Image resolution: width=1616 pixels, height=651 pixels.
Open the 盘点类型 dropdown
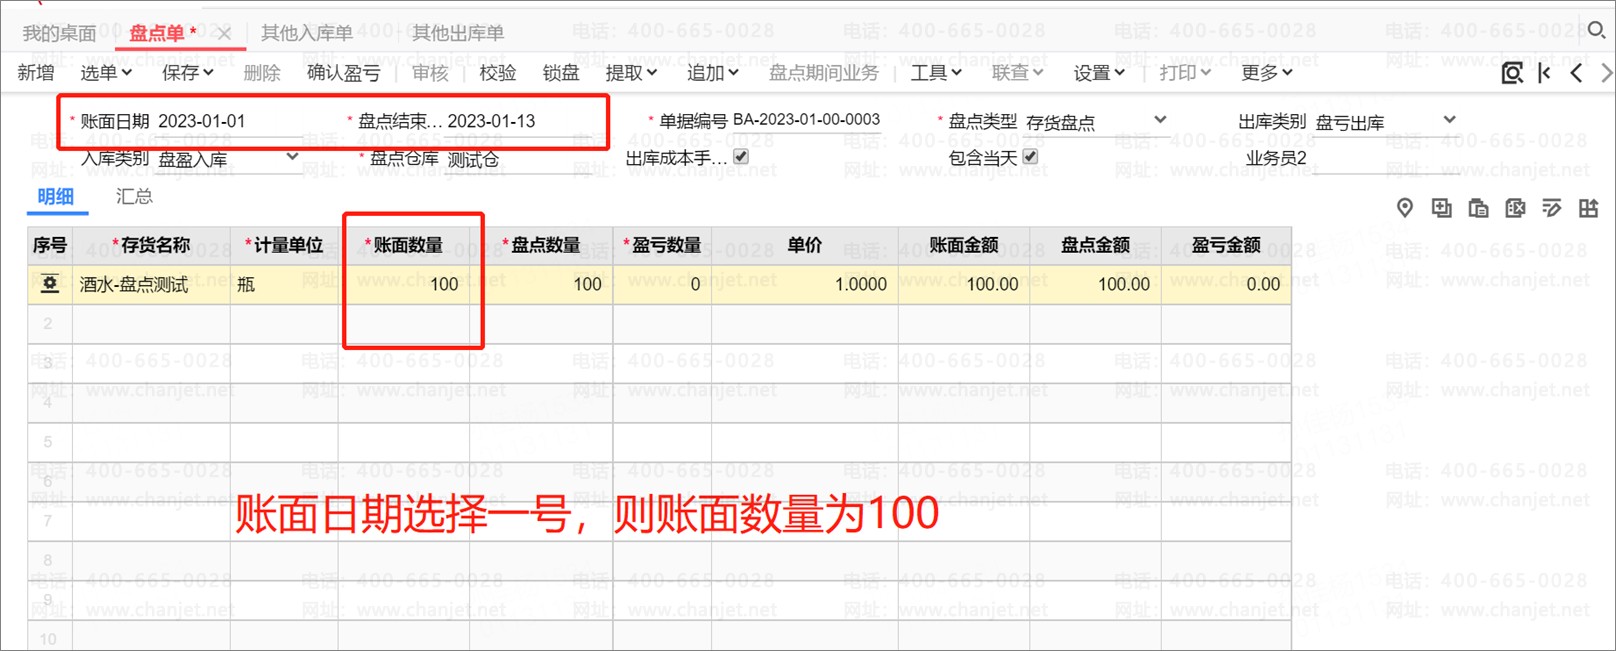(x=1160, y=120)
